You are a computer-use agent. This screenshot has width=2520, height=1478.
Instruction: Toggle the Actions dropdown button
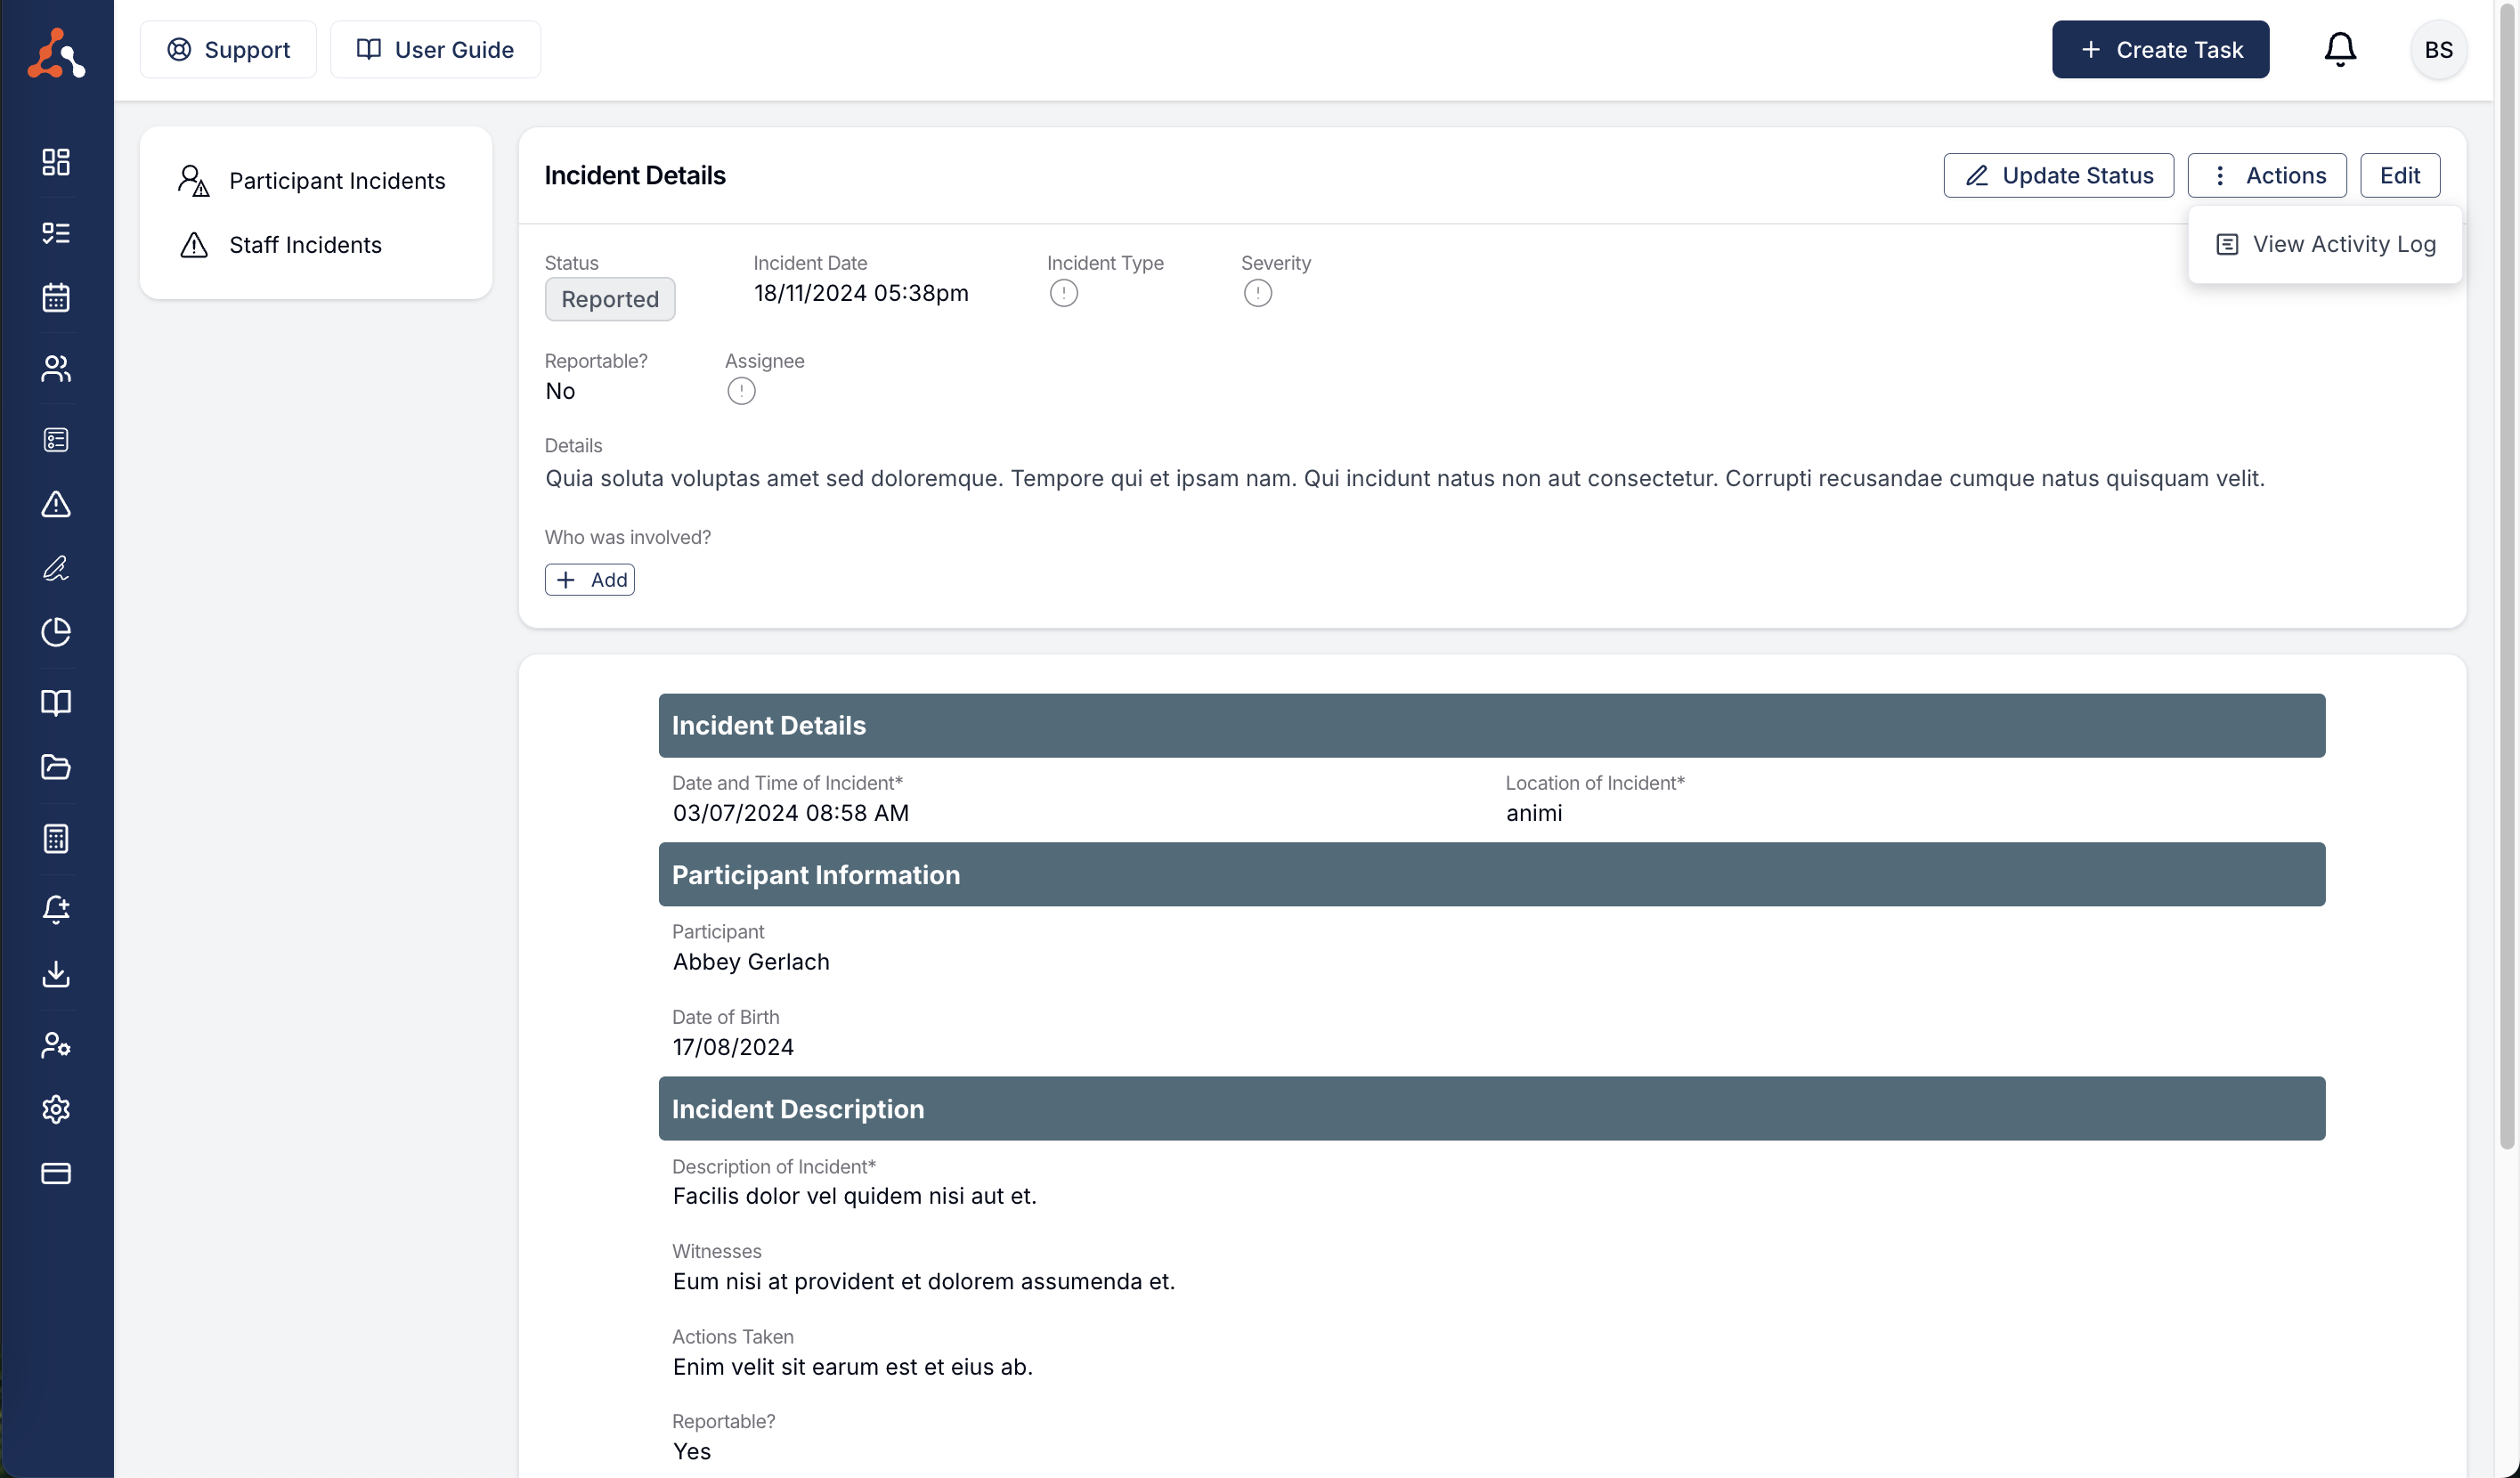[2267, 175]
